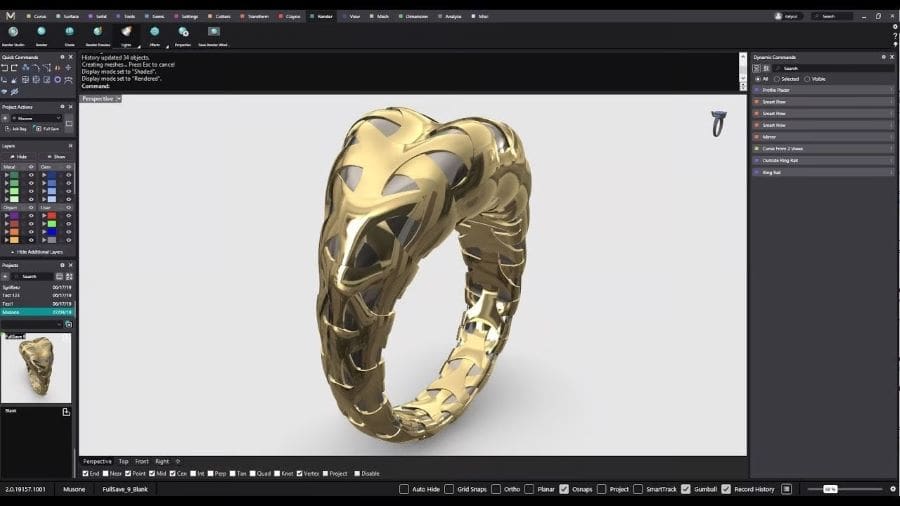Click the Dynamic Commands search field
Image resolution: width=900 pixels, height=506 pixels.
click(x=833, y=68)
